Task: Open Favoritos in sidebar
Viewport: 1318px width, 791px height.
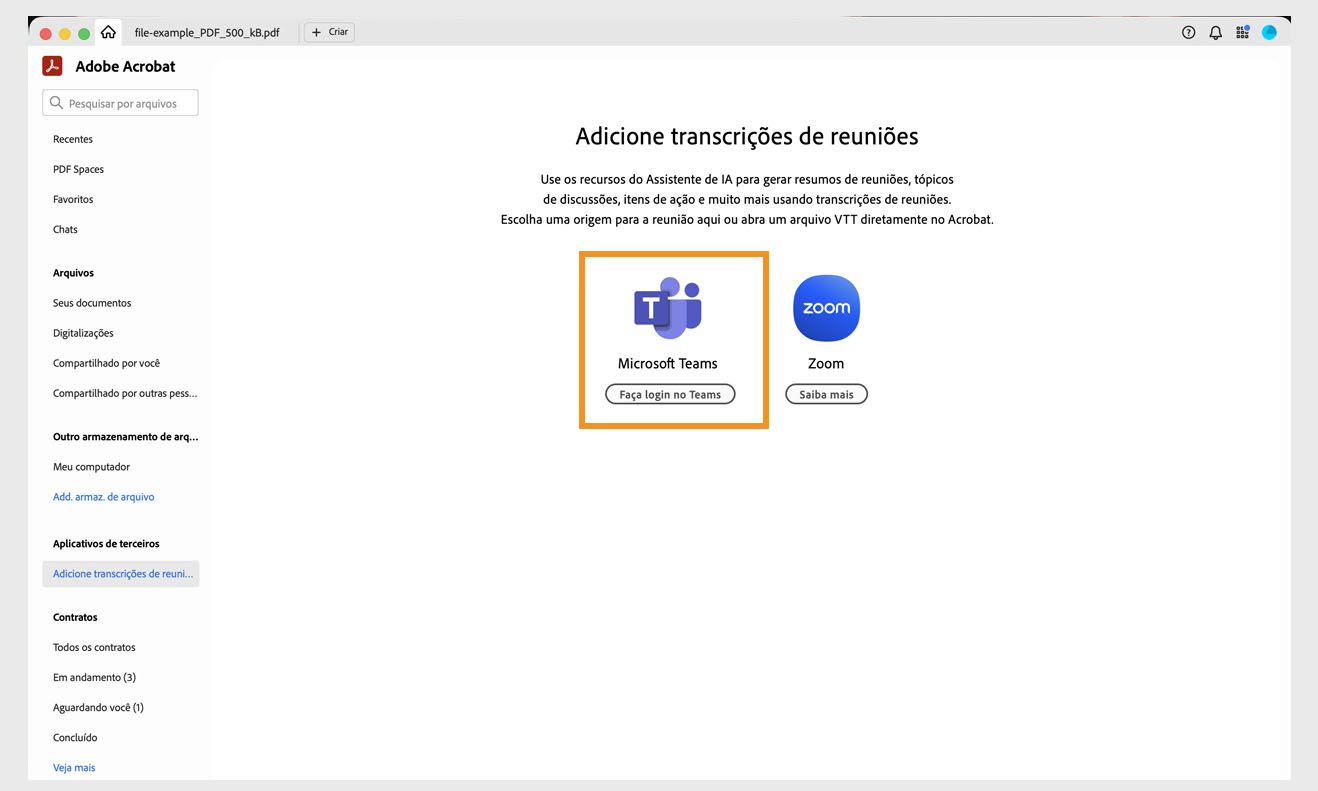Action: click(x=73, y=199)
